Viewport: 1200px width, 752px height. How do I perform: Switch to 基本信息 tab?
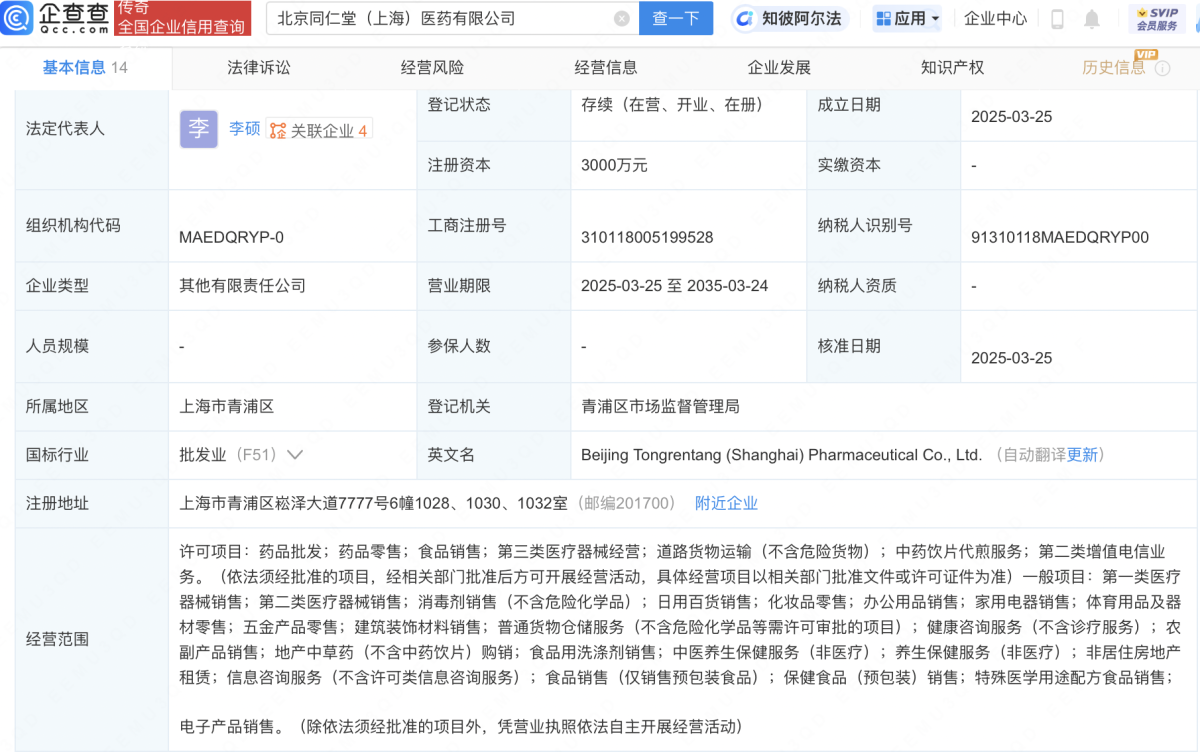point(85,67)
